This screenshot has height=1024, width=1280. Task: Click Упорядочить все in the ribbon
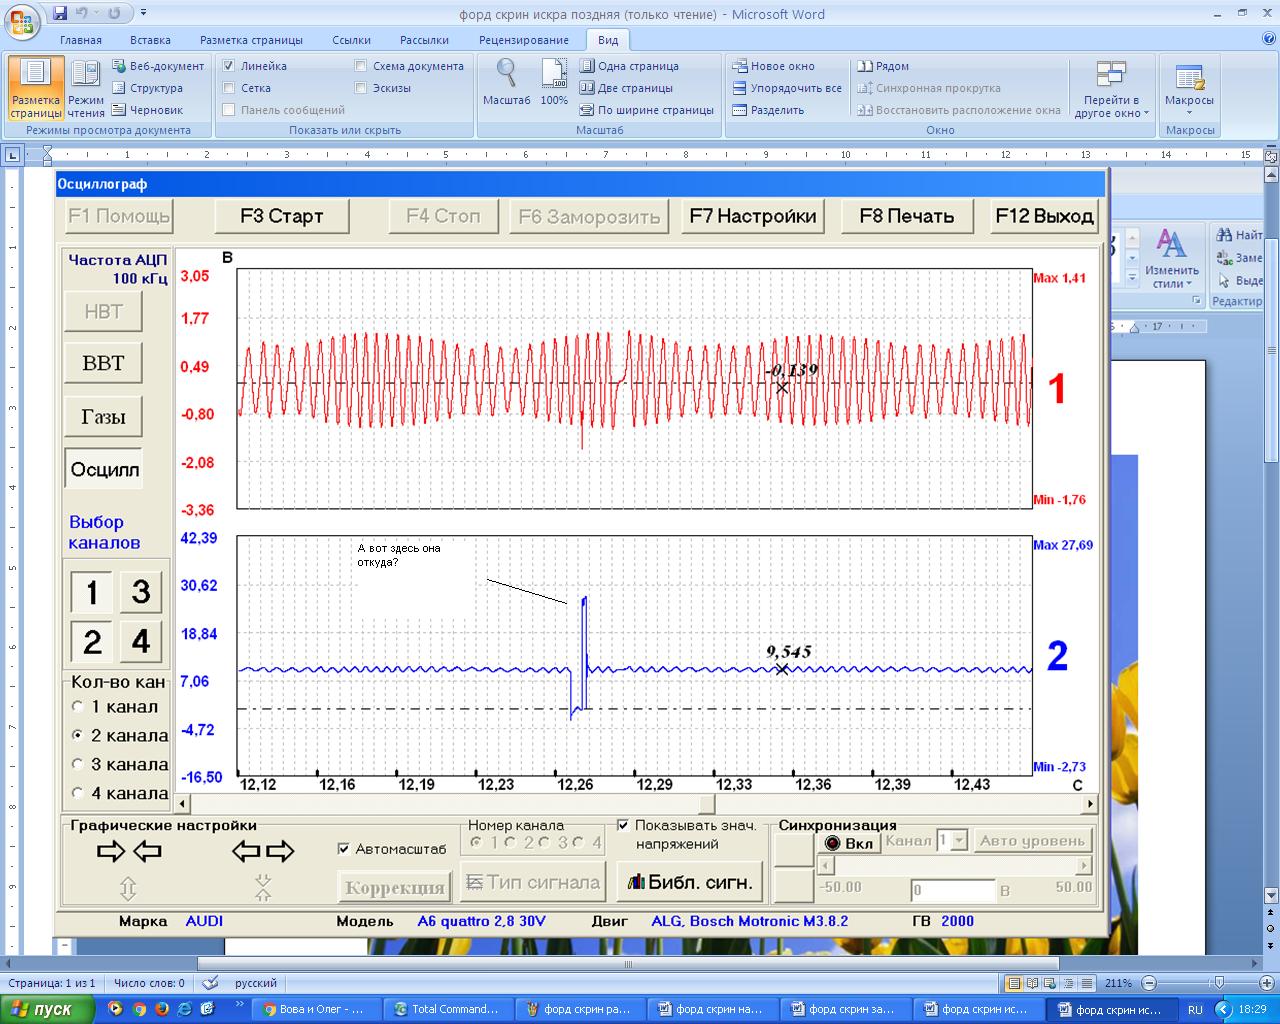pos(787,88)
